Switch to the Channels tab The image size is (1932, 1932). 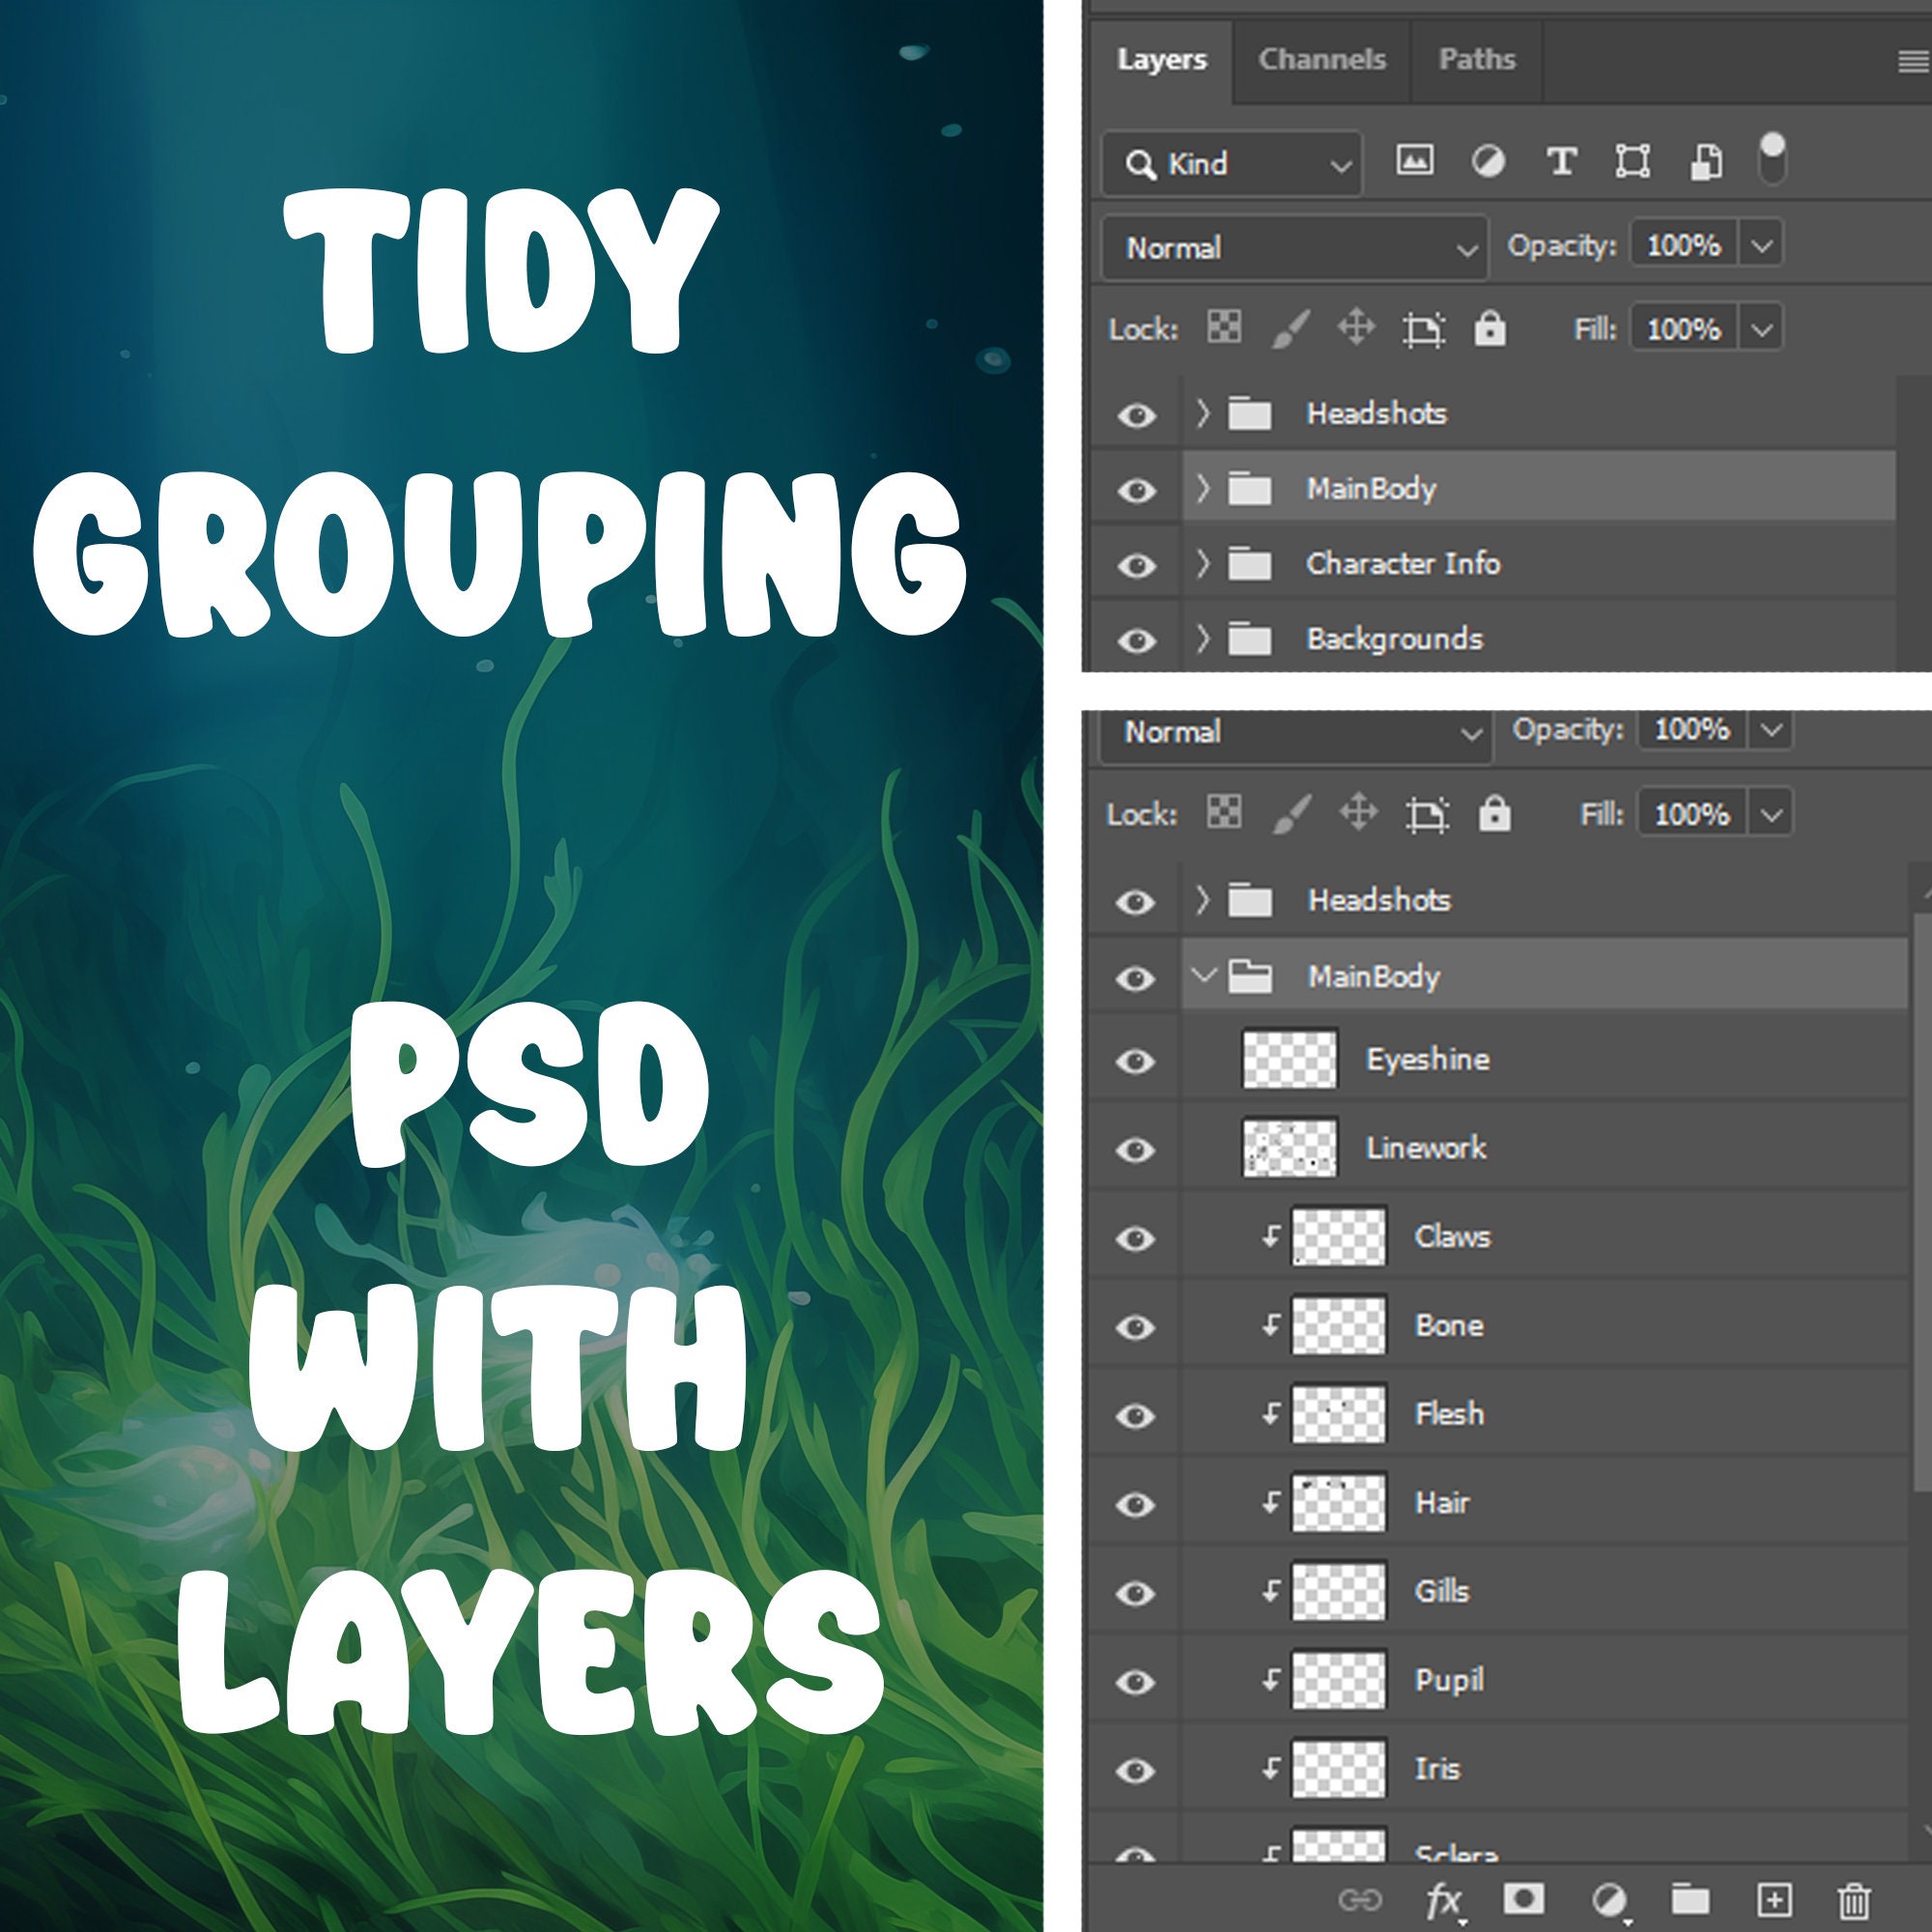coord(1321,59)
